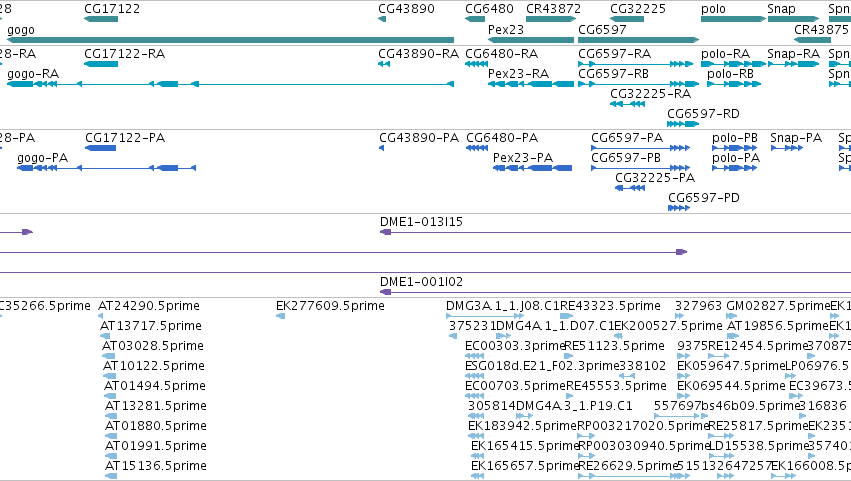Click the RE51123.5prime EST label
The image size is (851, 481).
pos(614,346)
